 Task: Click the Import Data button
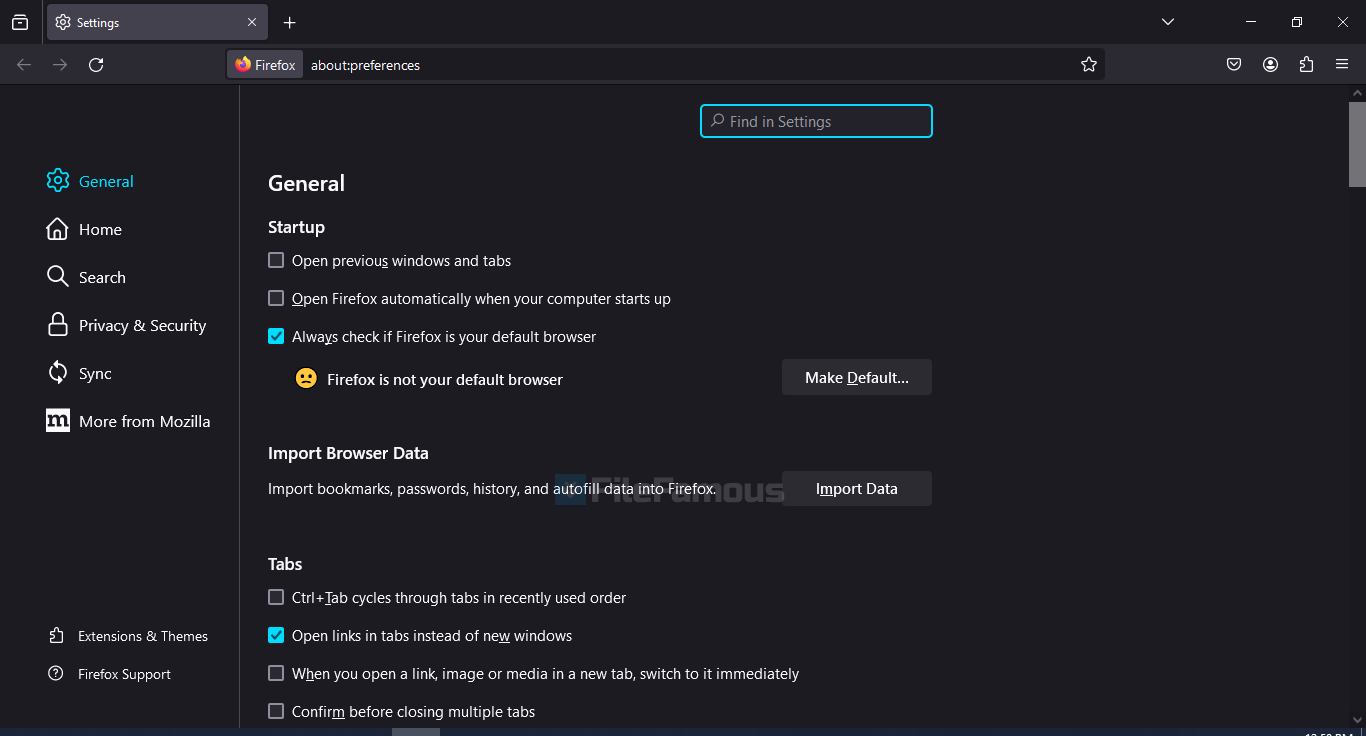(857, 488)
